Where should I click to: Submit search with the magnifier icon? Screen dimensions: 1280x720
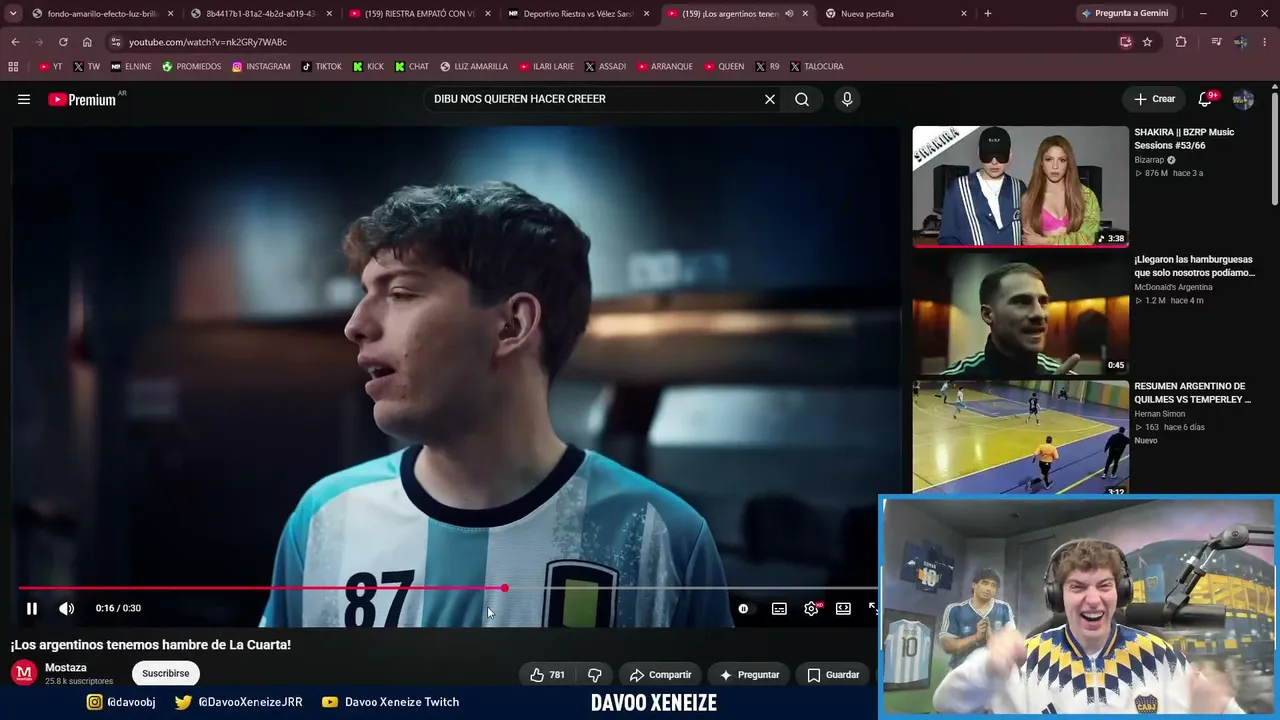[802, 99]
